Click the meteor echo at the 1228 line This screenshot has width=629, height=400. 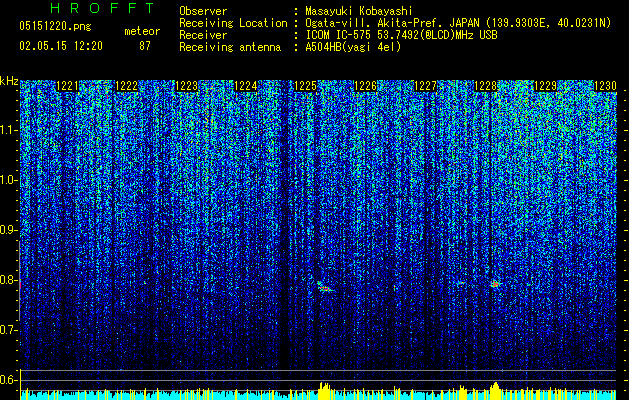tap(495, 284)
